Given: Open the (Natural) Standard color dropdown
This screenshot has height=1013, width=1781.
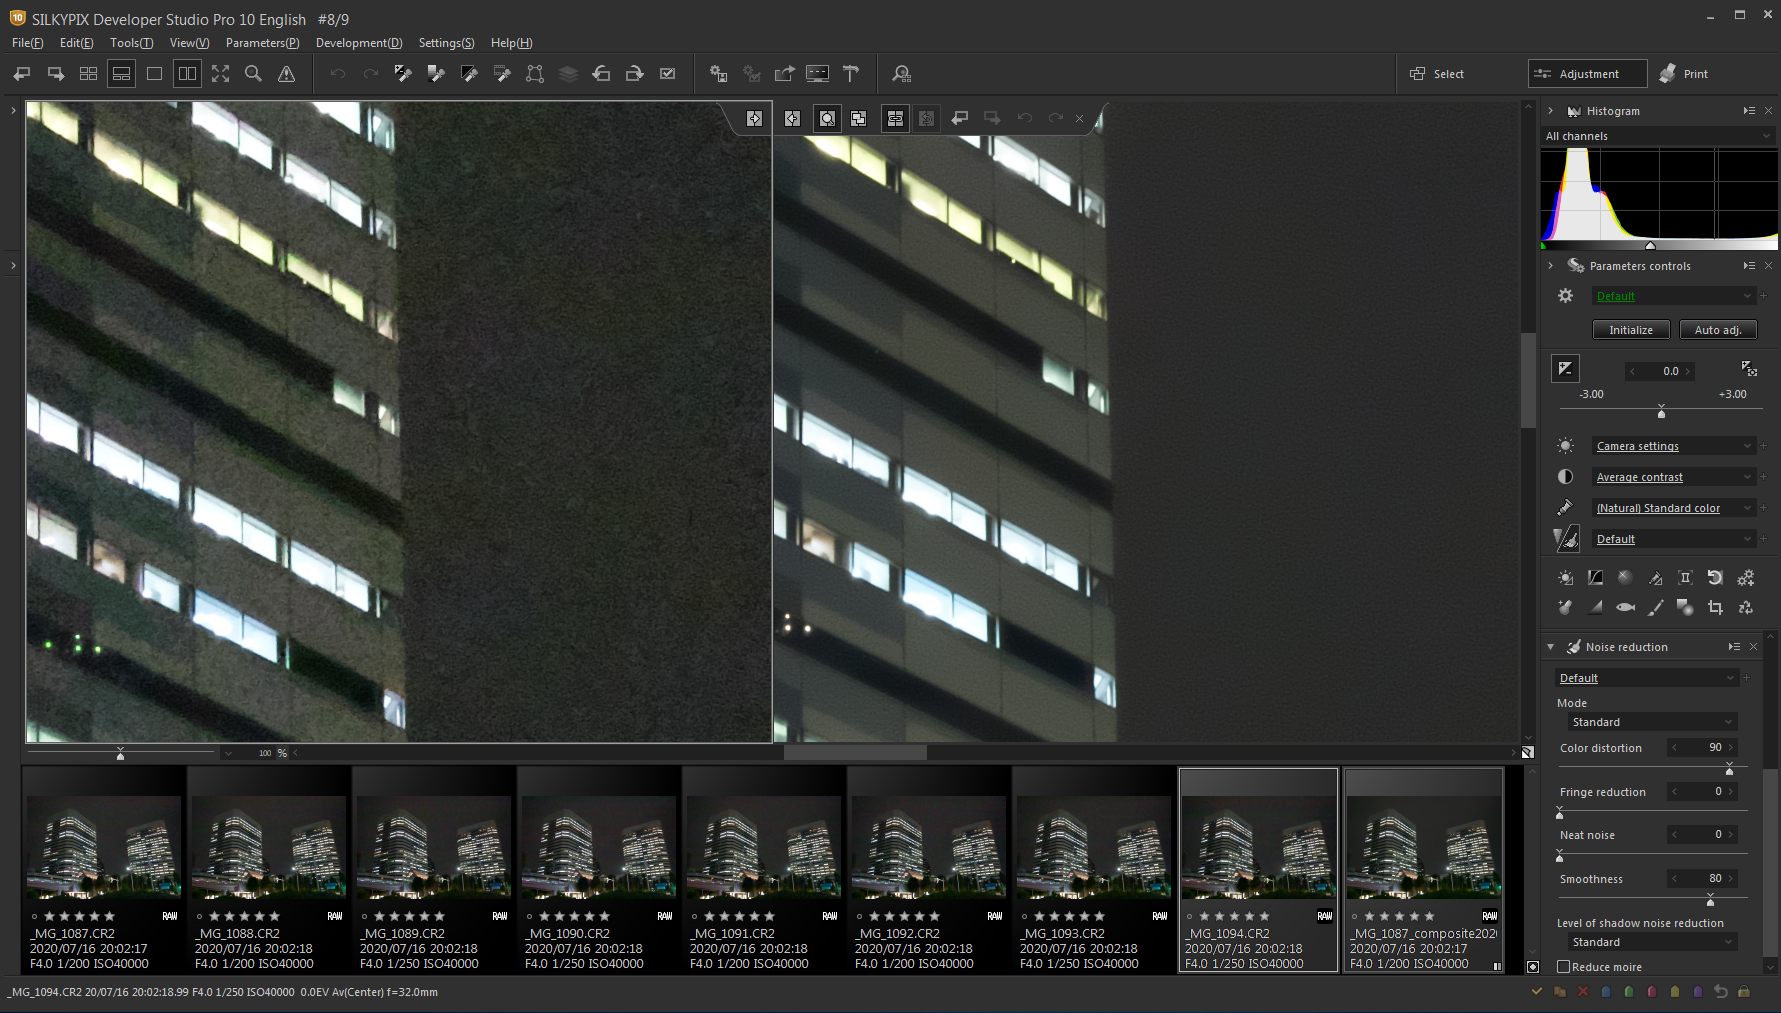Looking at the screenshot, I should [1673, 508].
